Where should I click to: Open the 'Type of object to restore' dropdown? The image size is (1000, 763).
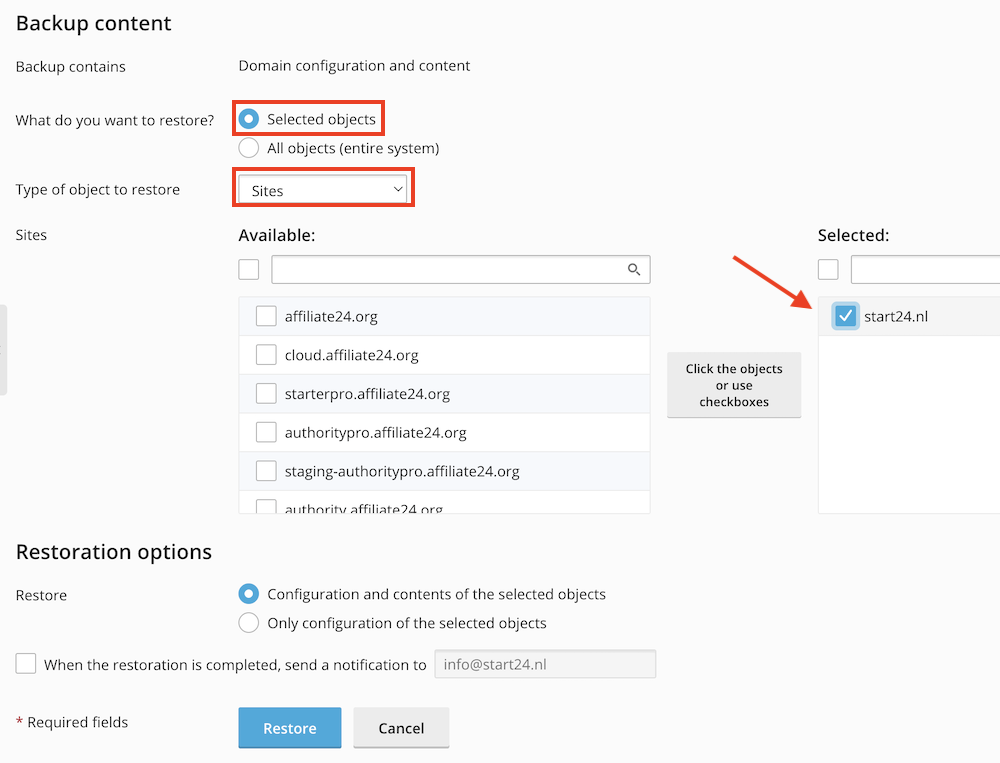pos(323,190)
